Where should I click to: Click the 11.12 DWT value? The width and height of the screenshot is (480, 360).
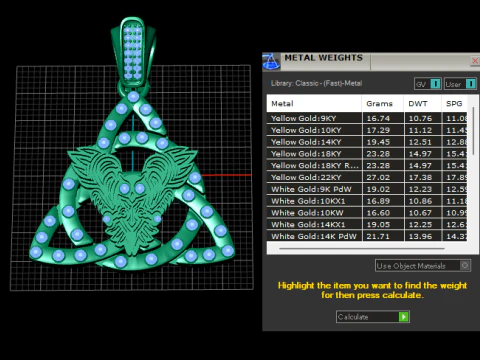click(420, 130)
